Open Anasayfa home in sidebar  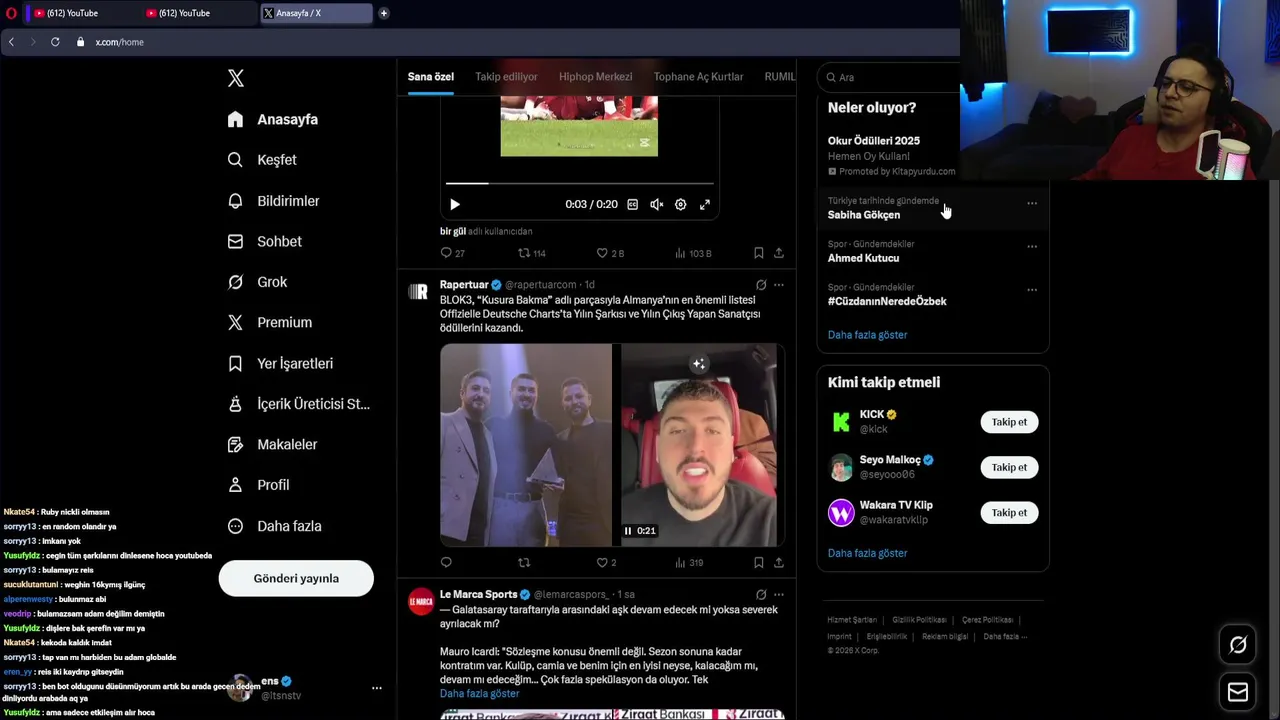[273, 119]
